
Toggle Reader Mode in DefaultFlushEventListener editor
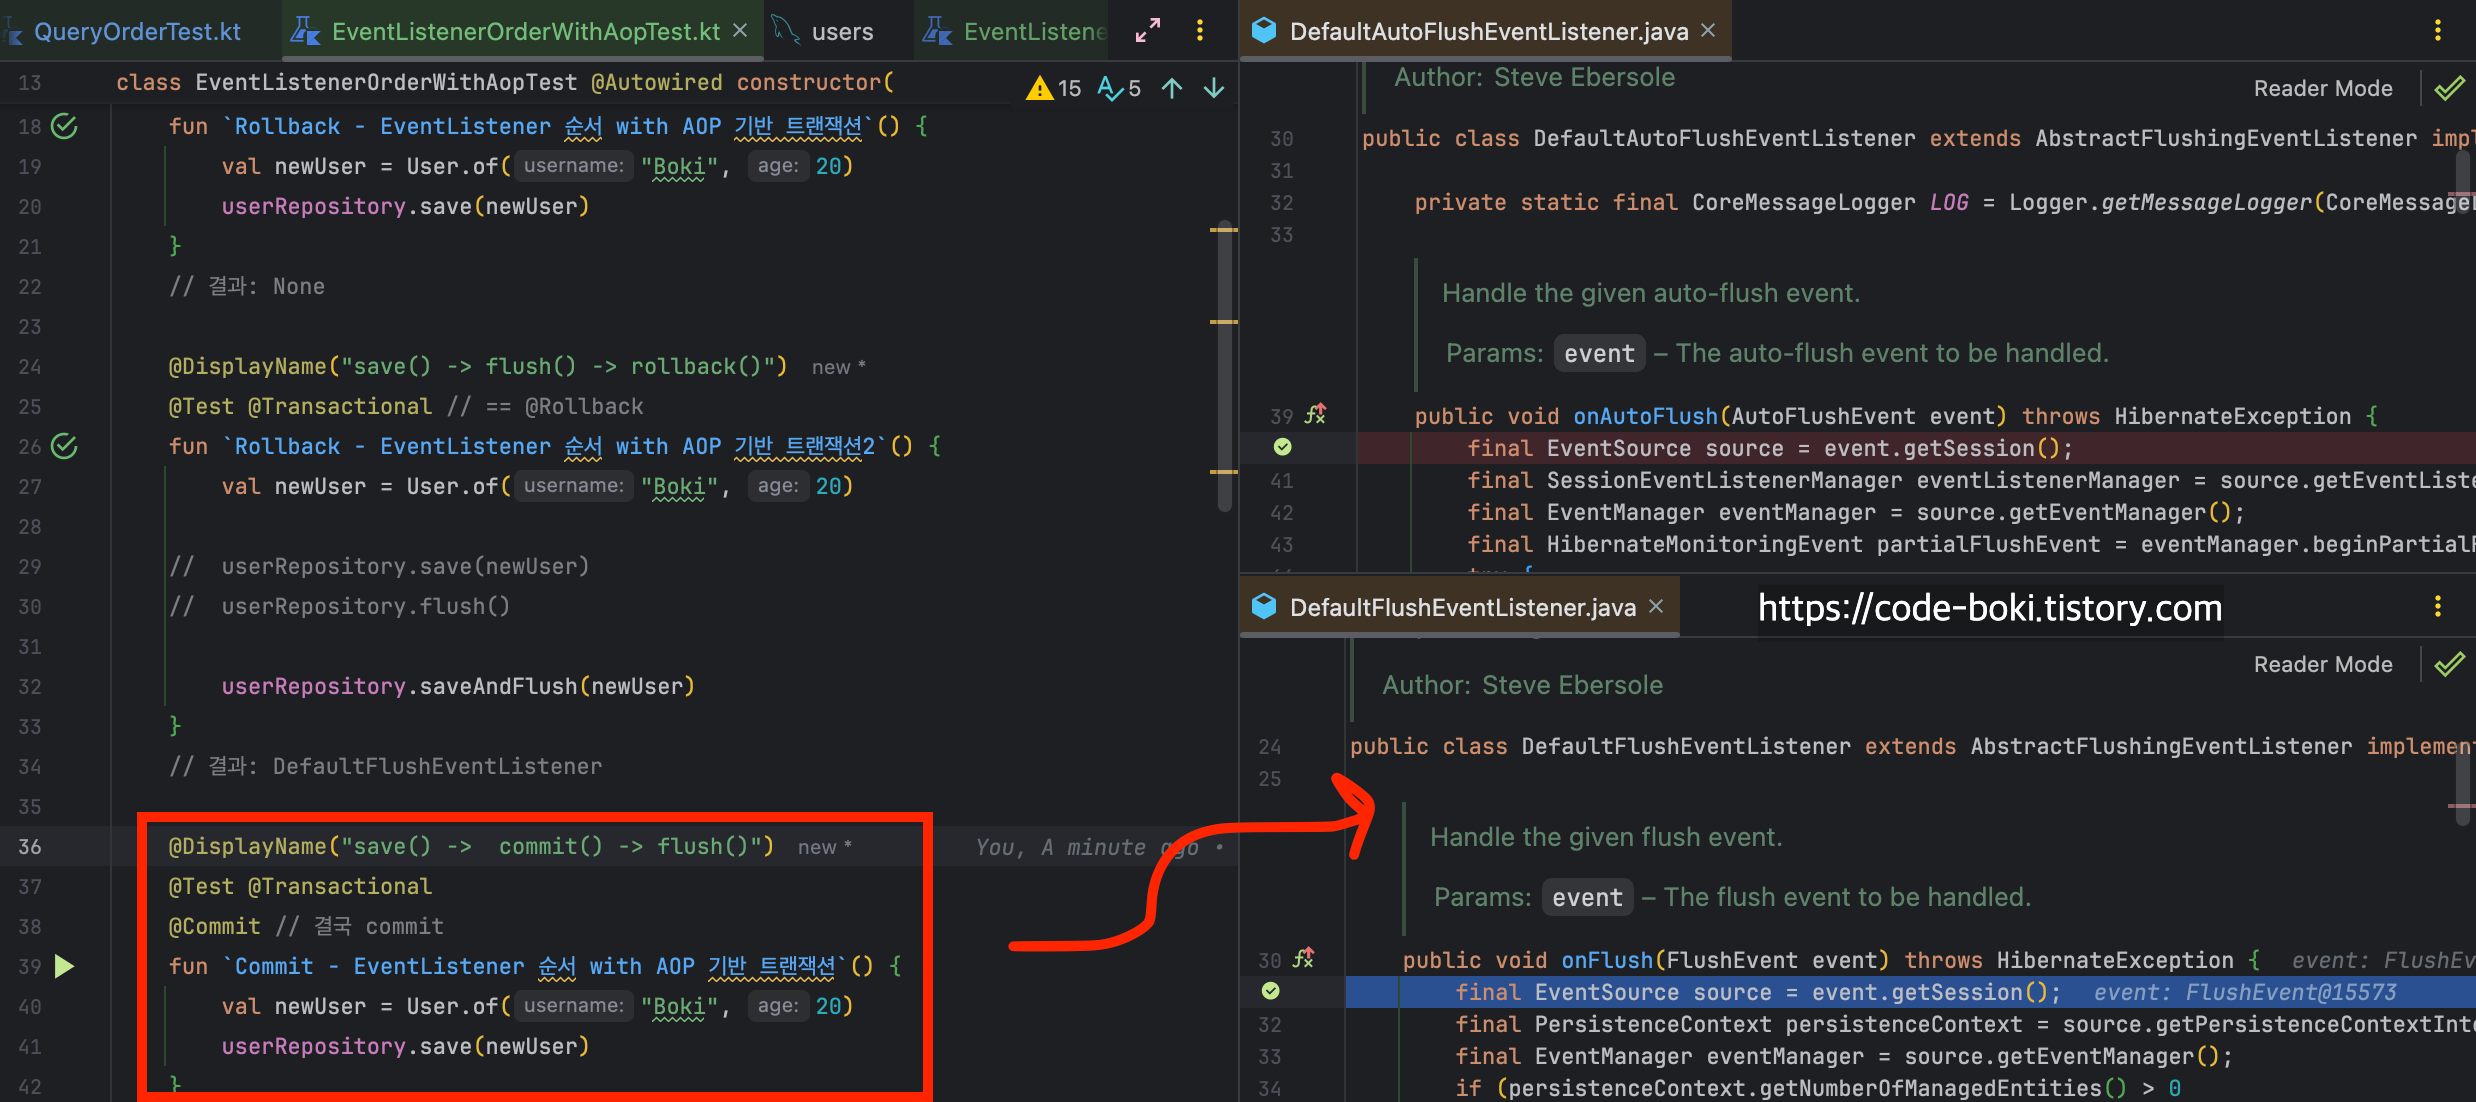(x=2322, y=664)
